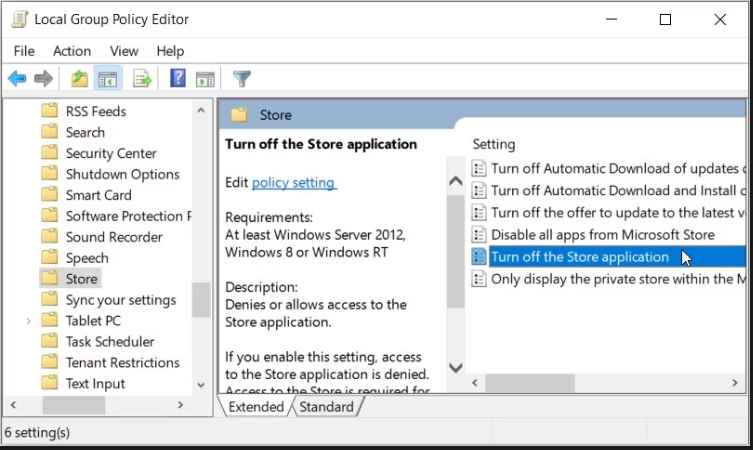Select the Search folder in tree
The height and width of the screenshot is (450, 753).
click(x=85, y=132)
